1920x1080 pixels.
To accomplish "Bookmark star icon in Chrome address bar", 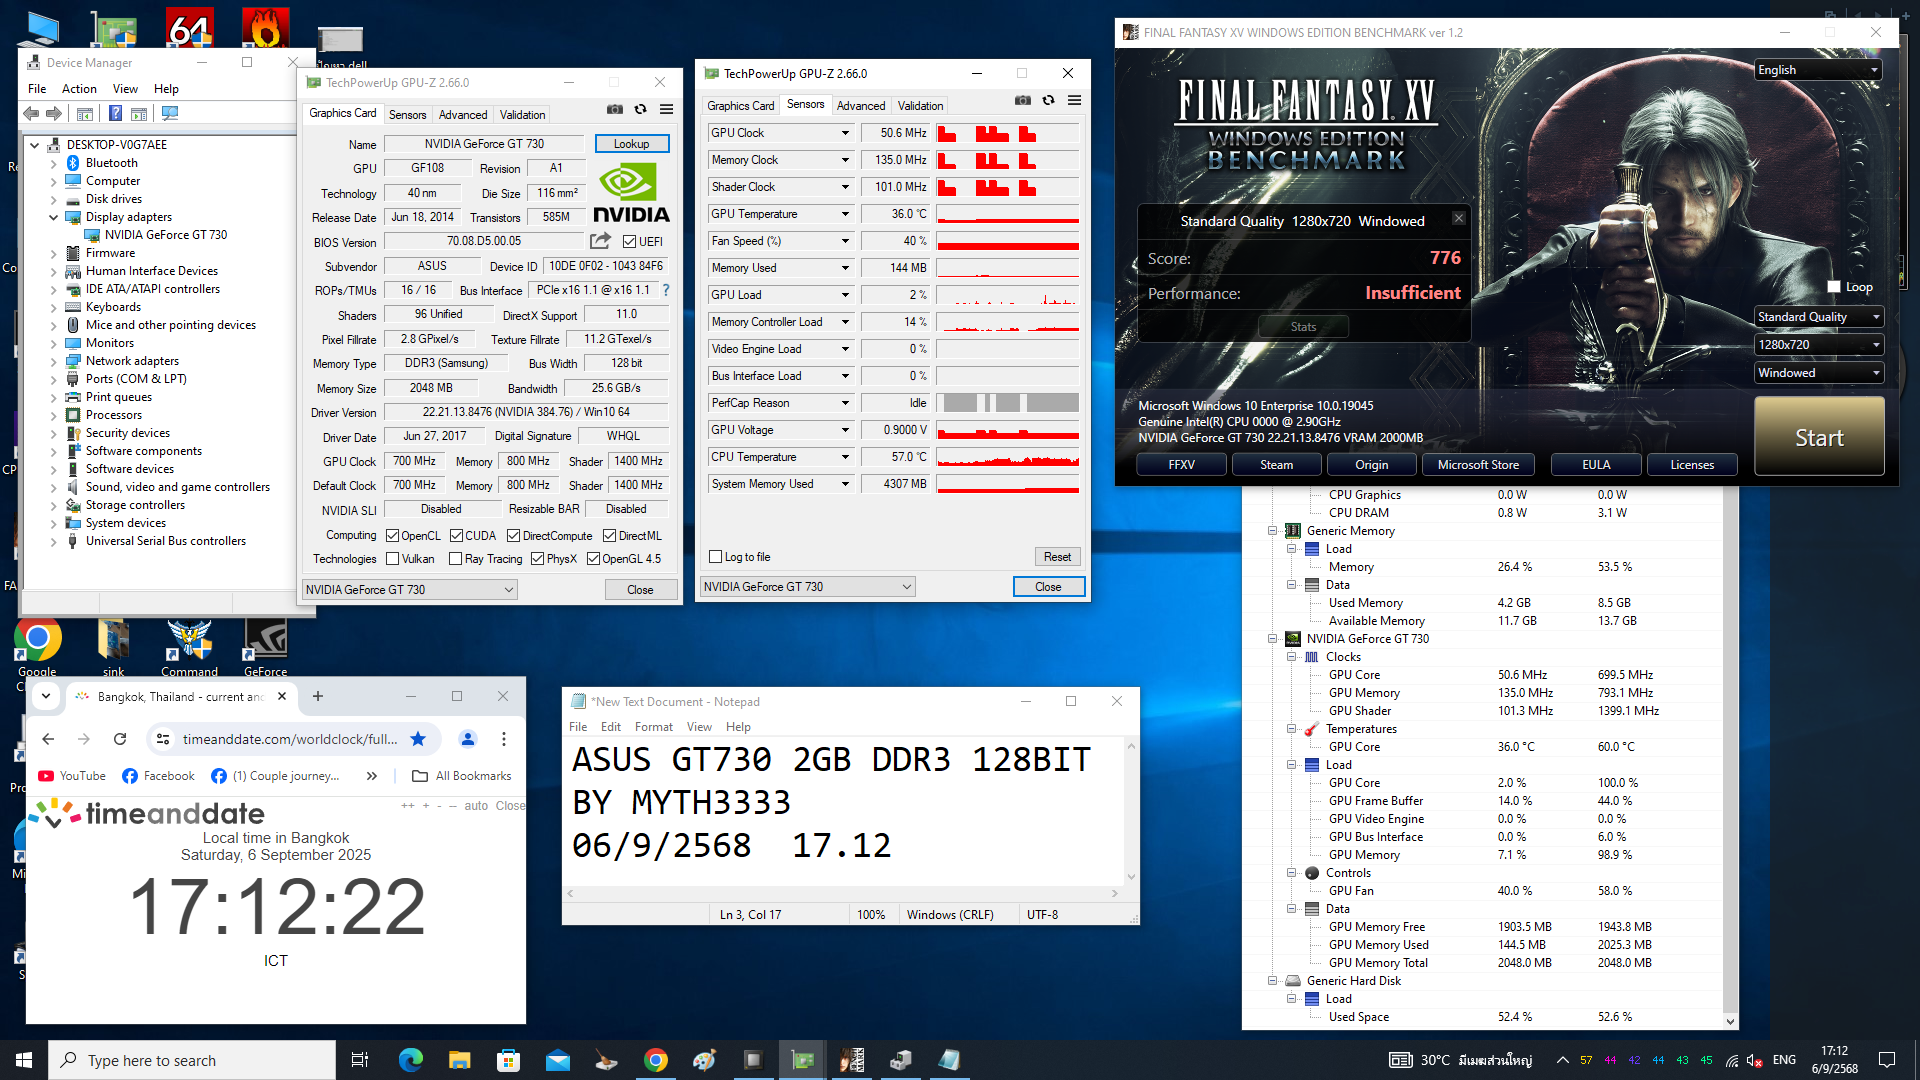I will pyautogui.click(x=418, y=739).
